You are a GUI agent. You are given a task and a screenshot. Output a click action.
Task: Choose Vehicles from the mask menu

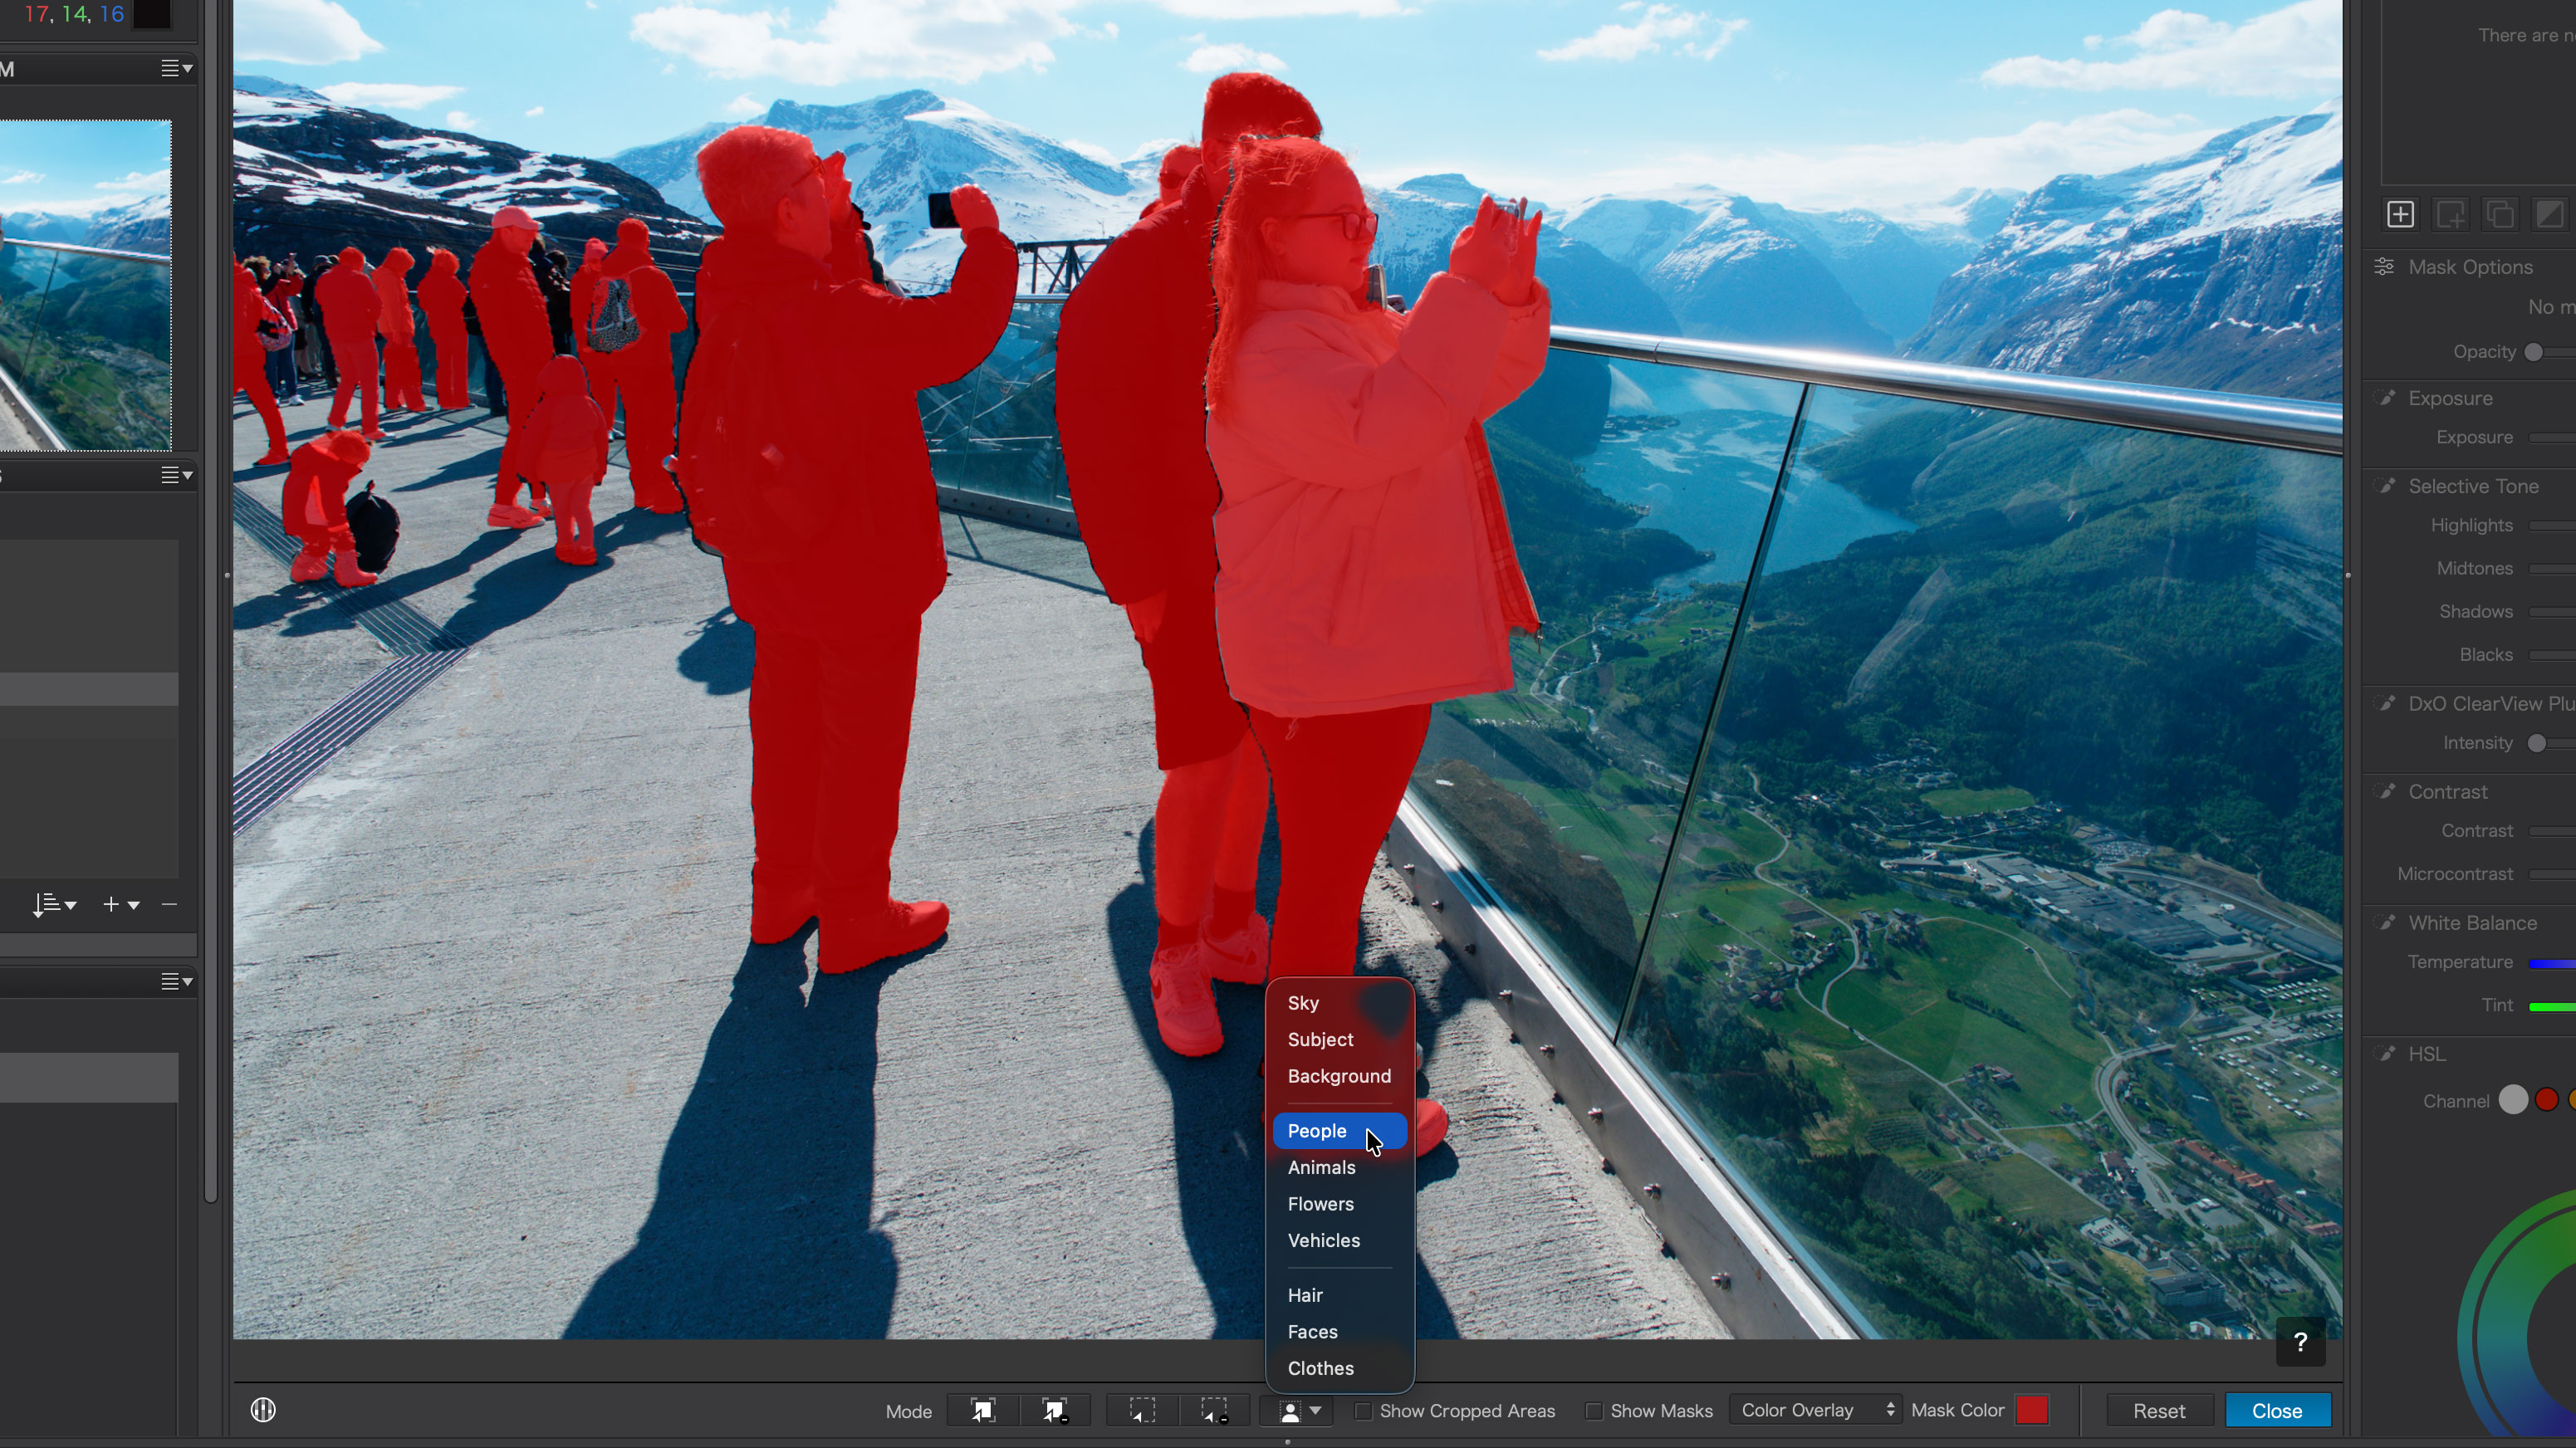[1339, 1241]
